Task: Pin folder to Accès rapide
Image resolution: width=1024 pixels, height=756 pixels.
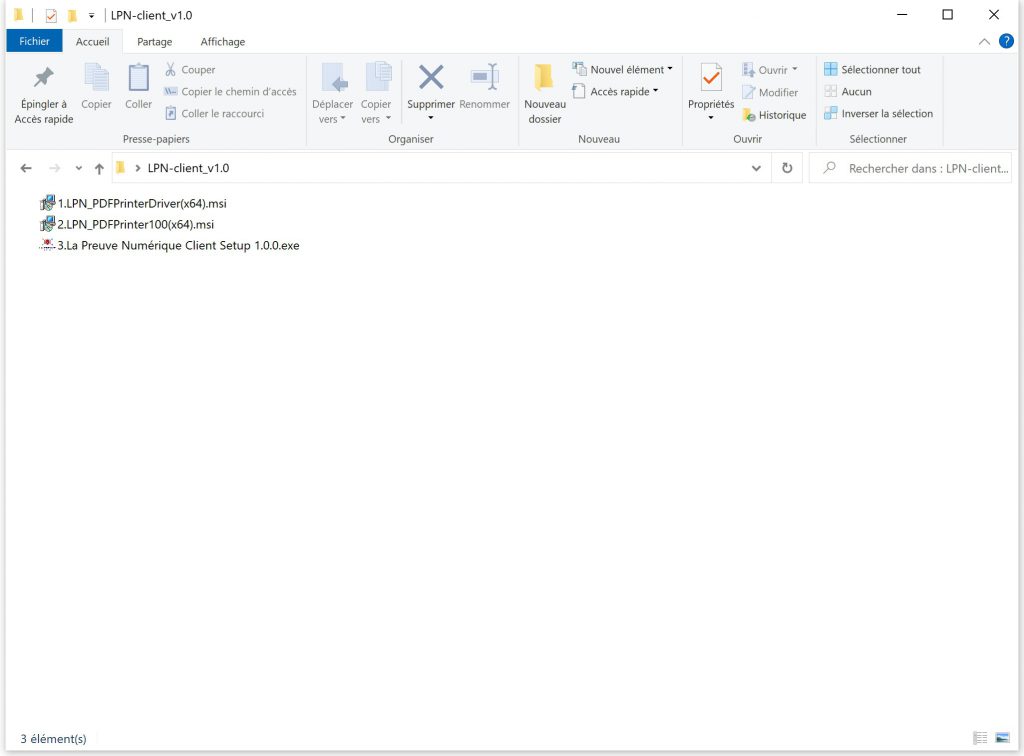Action: [43, 93]
